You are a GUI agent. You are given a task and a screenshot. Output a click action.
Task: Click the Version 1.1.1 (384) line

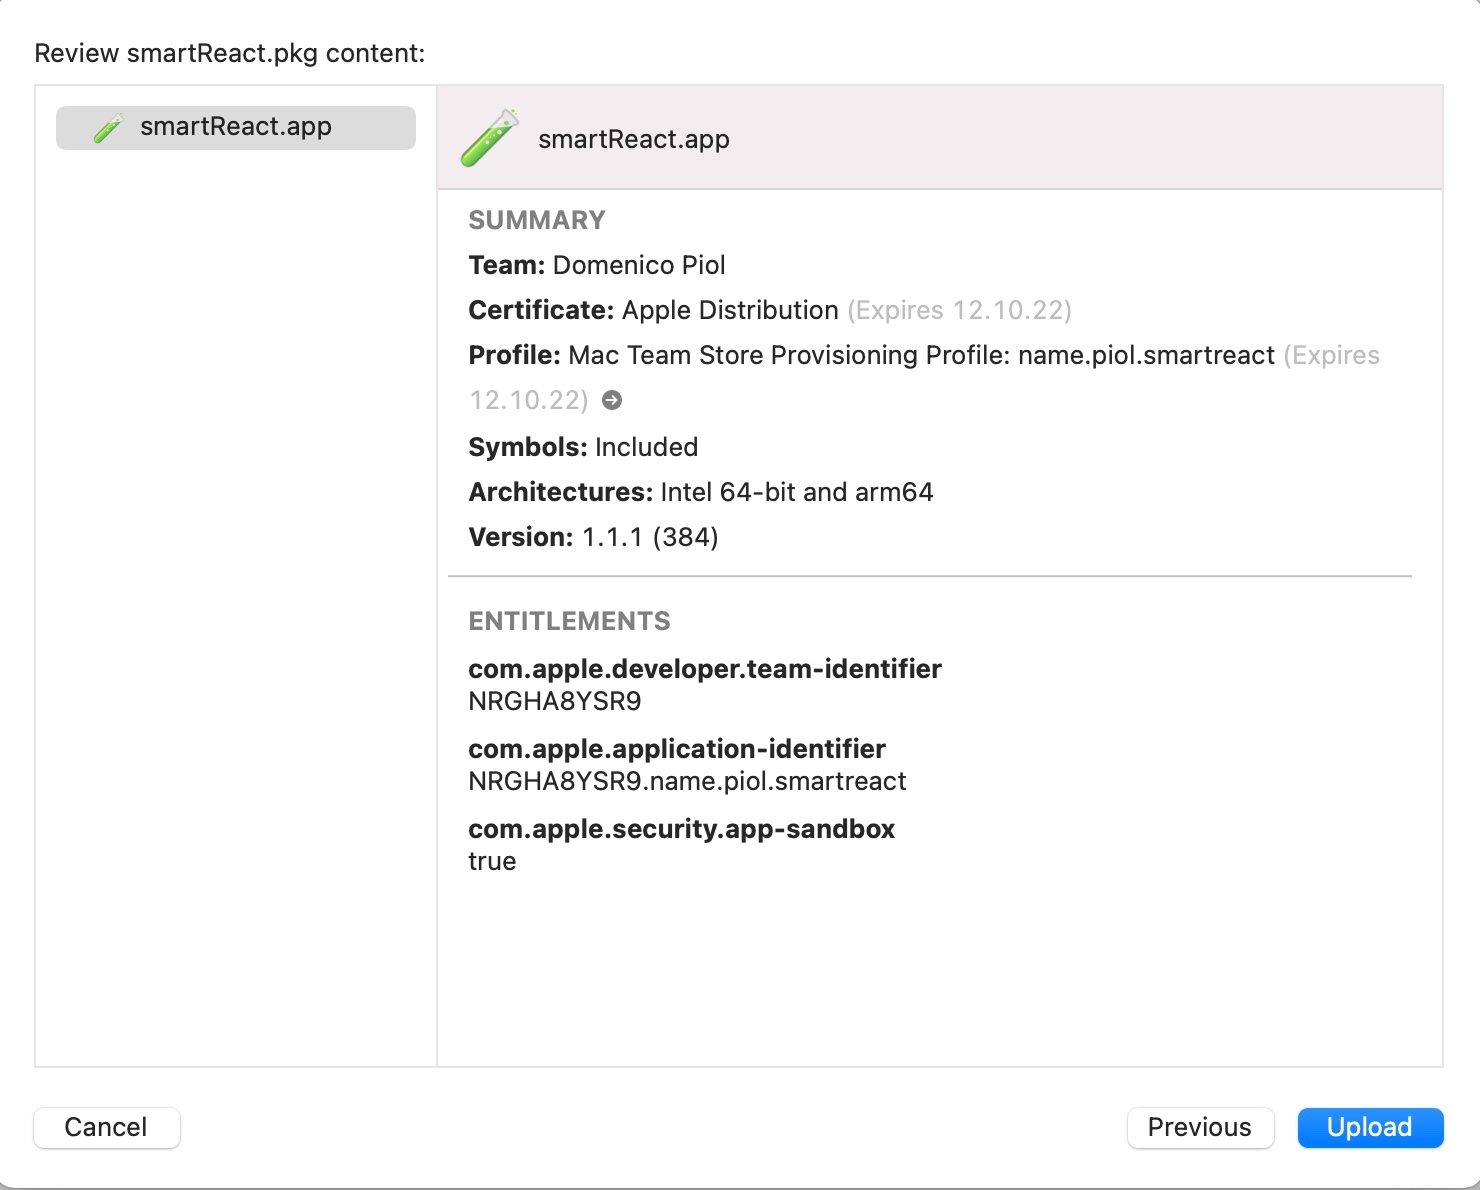tap(593, 537)
